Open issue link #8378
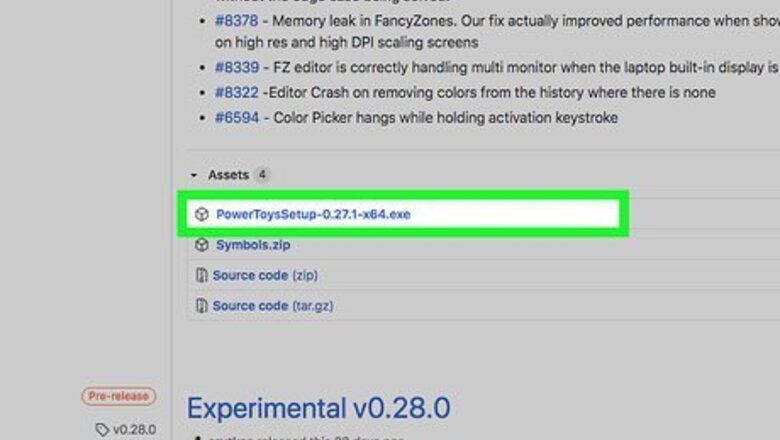The image size is (780, 440). (236, 21)
